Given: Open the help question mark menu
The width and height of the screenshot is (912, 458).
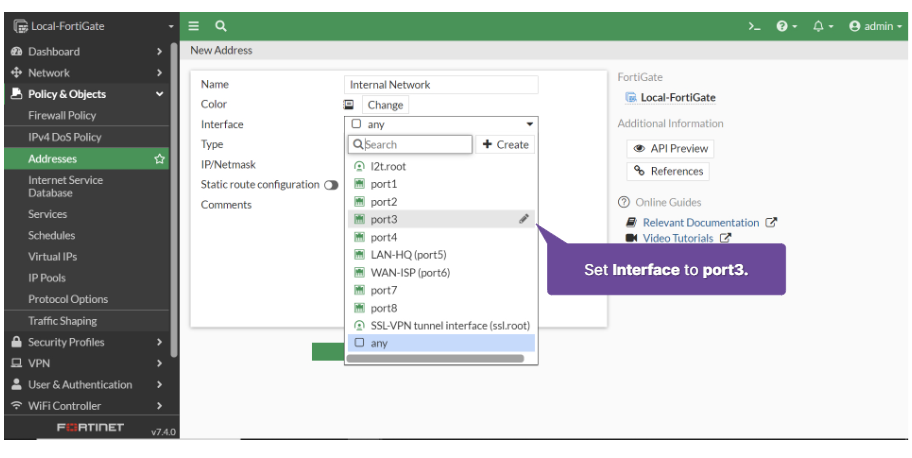Looking at the screenshot, I should pyautogui.click(x=786, y=26).
